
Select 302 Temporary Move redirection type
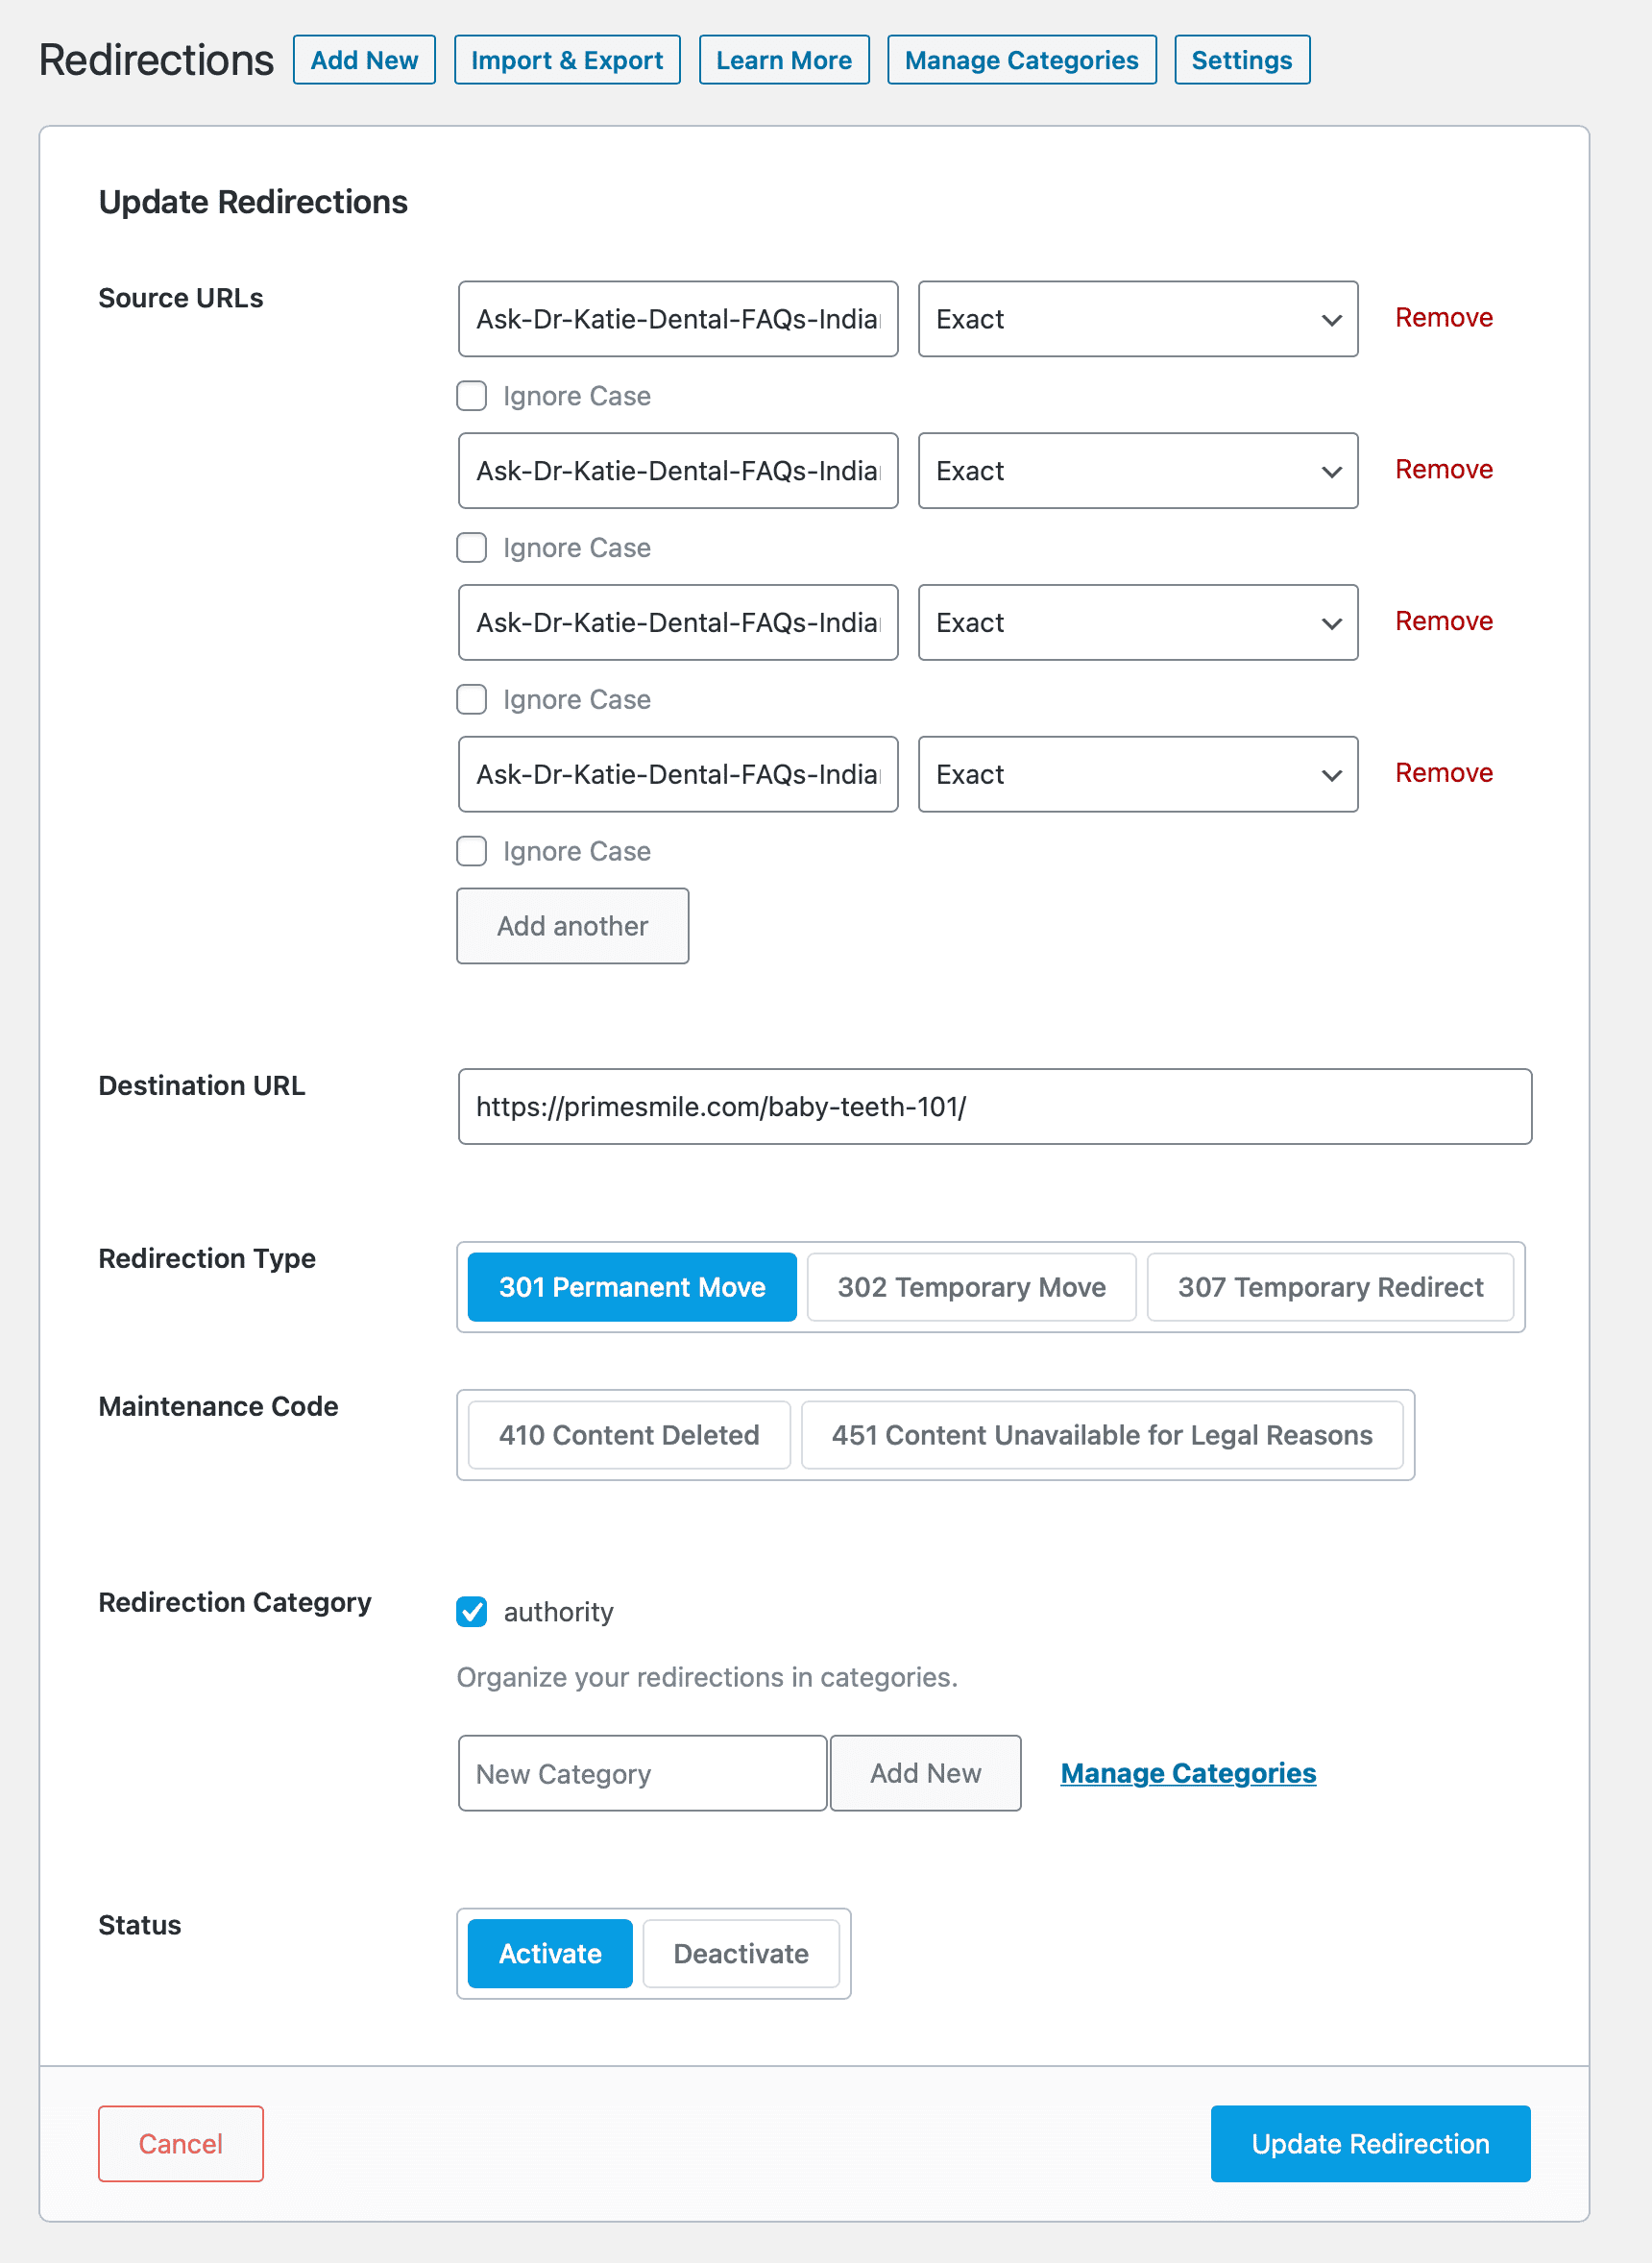[971, 1287]
